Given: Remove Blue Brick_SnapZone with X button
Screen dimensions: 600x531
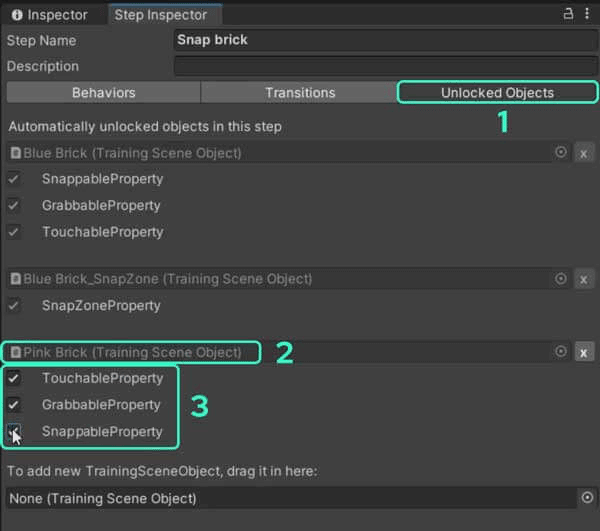Looking at the screenshot, I should [x=584, y=279].
